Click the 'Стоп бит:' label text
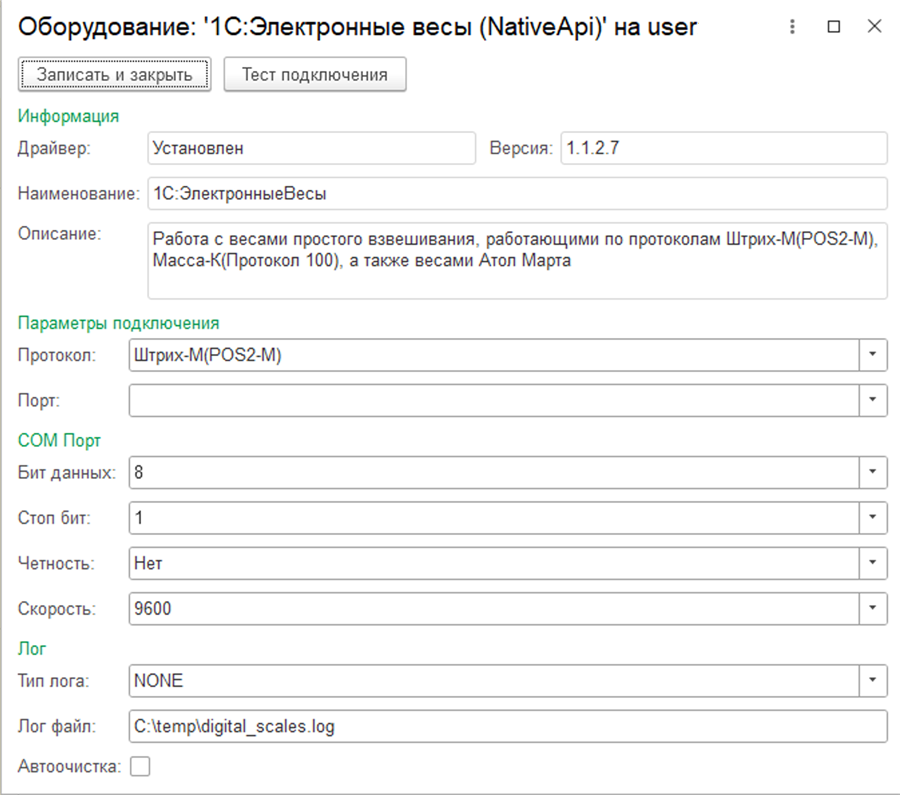Image resolution: width=900 pixels, height=795 pixels. (x=54, y=518)
